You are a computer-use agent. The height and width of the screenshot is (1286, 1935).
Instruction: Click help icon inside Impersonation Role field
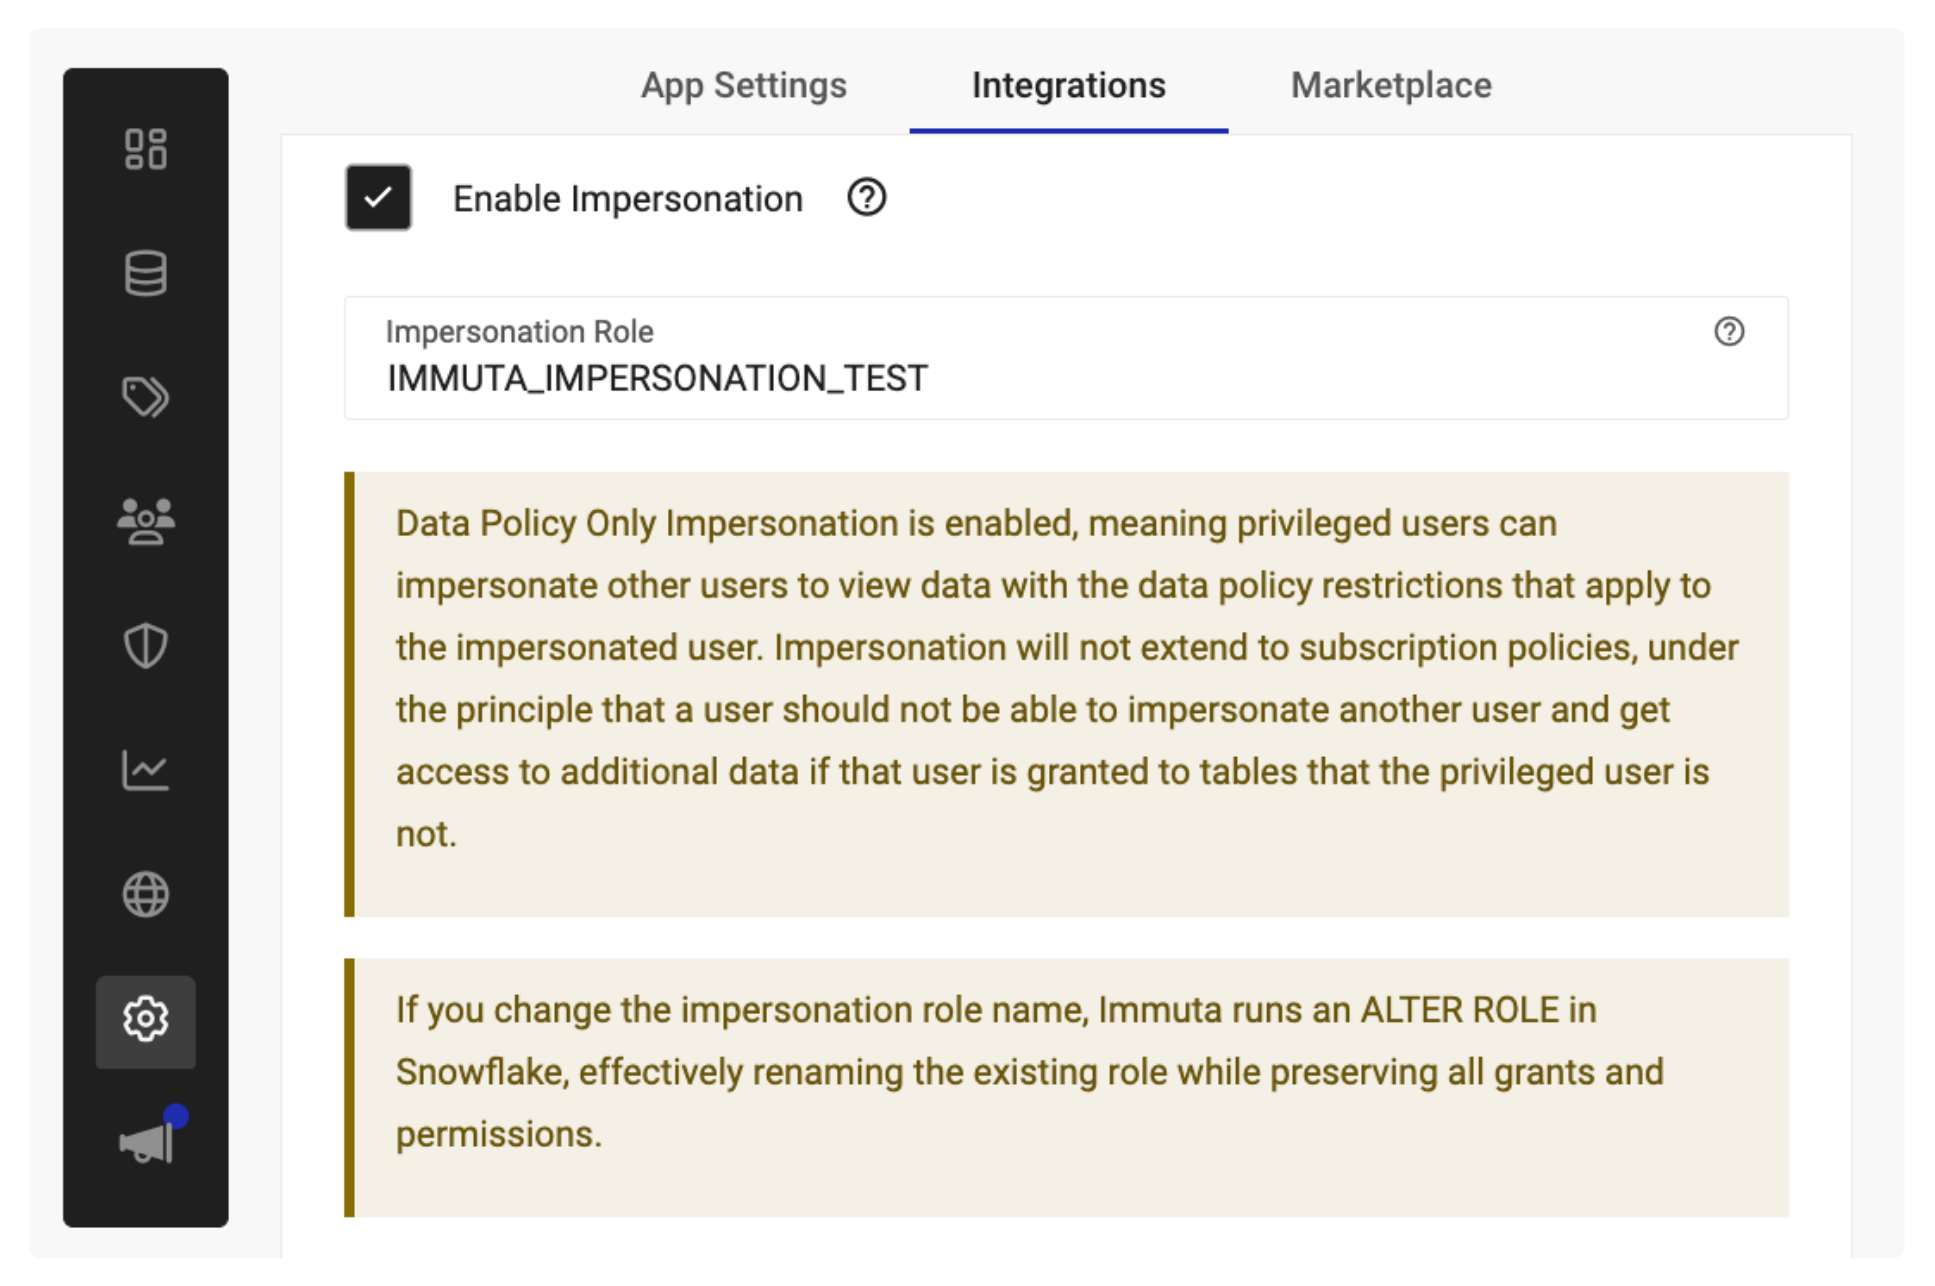point(1728,331)
